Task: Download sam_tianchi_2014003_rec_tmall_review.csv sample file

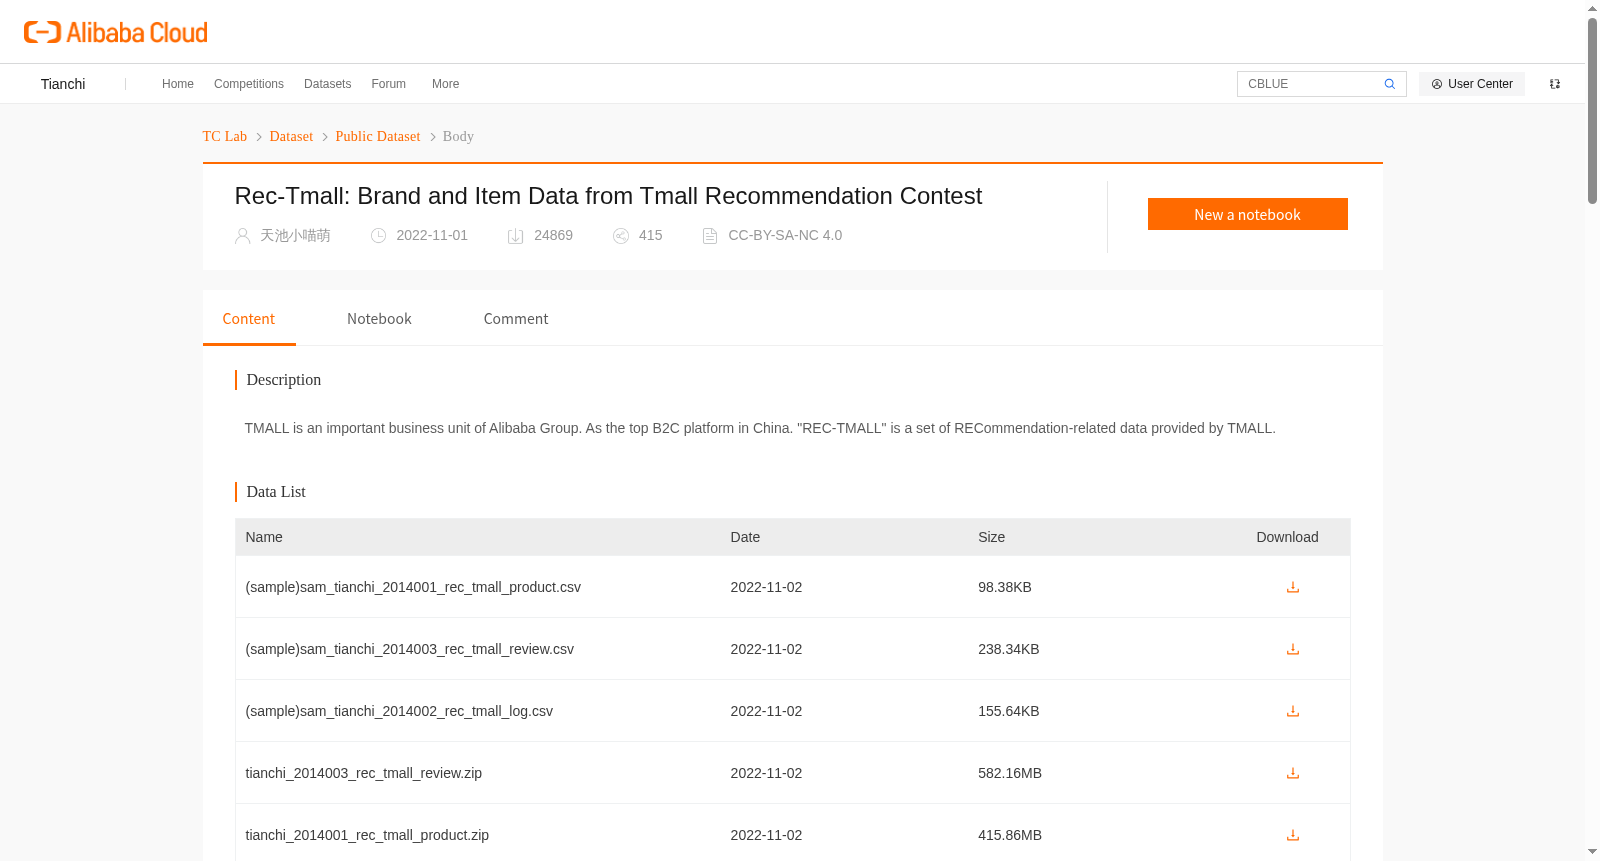Action: pyautogui.click(x=1292, y=649)
